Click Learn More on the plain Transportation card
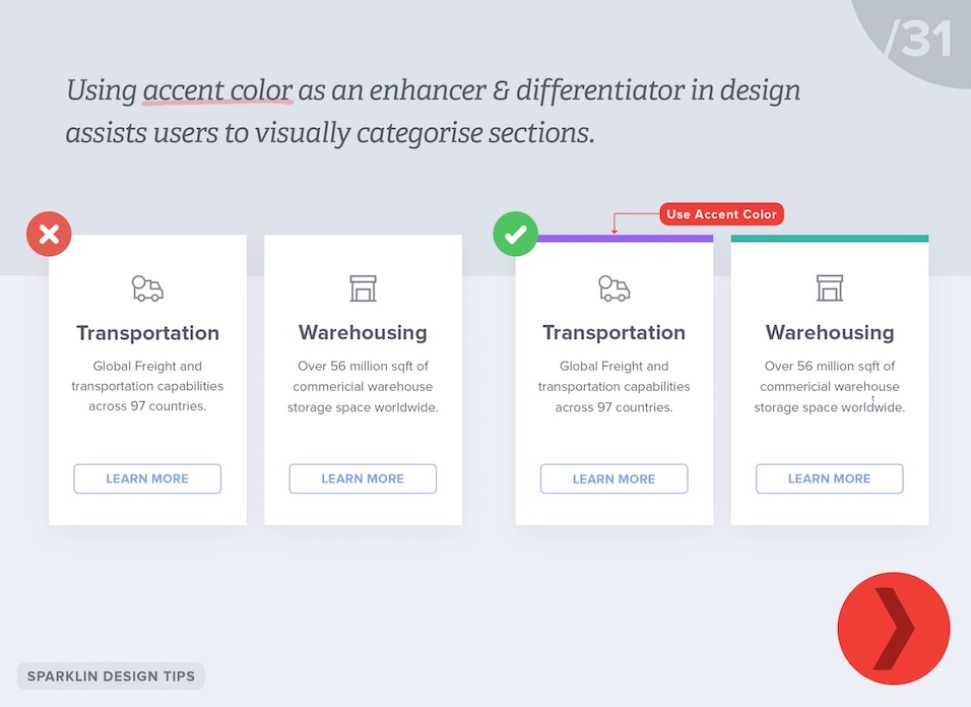Image resolution: width=971 pixels, height=707 pixels. click(147, 479)
